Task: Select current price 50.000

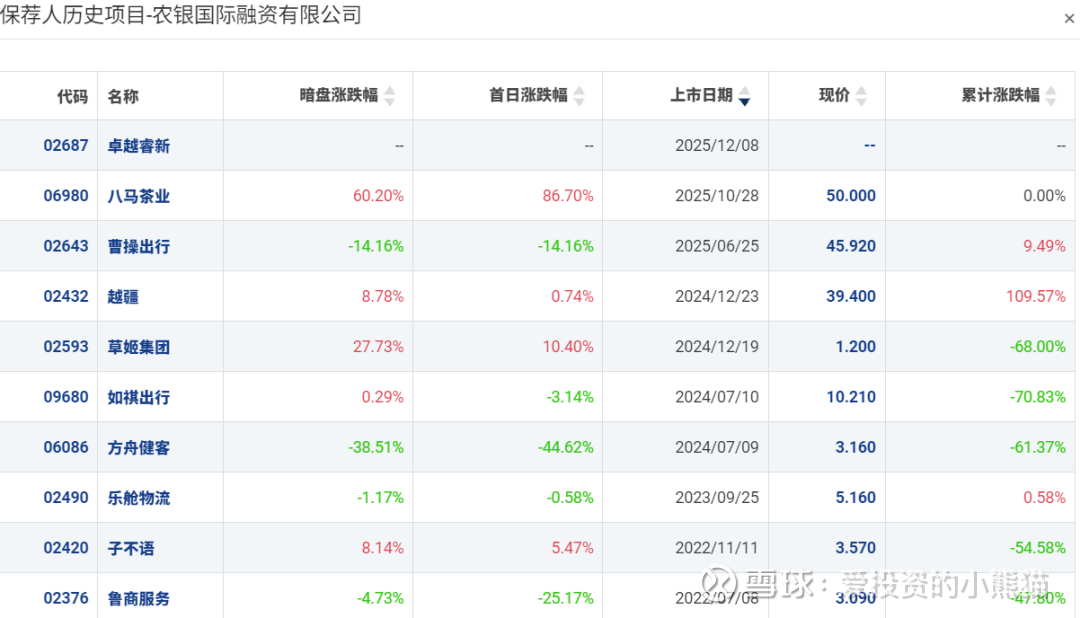Action: tap(851, 196)
